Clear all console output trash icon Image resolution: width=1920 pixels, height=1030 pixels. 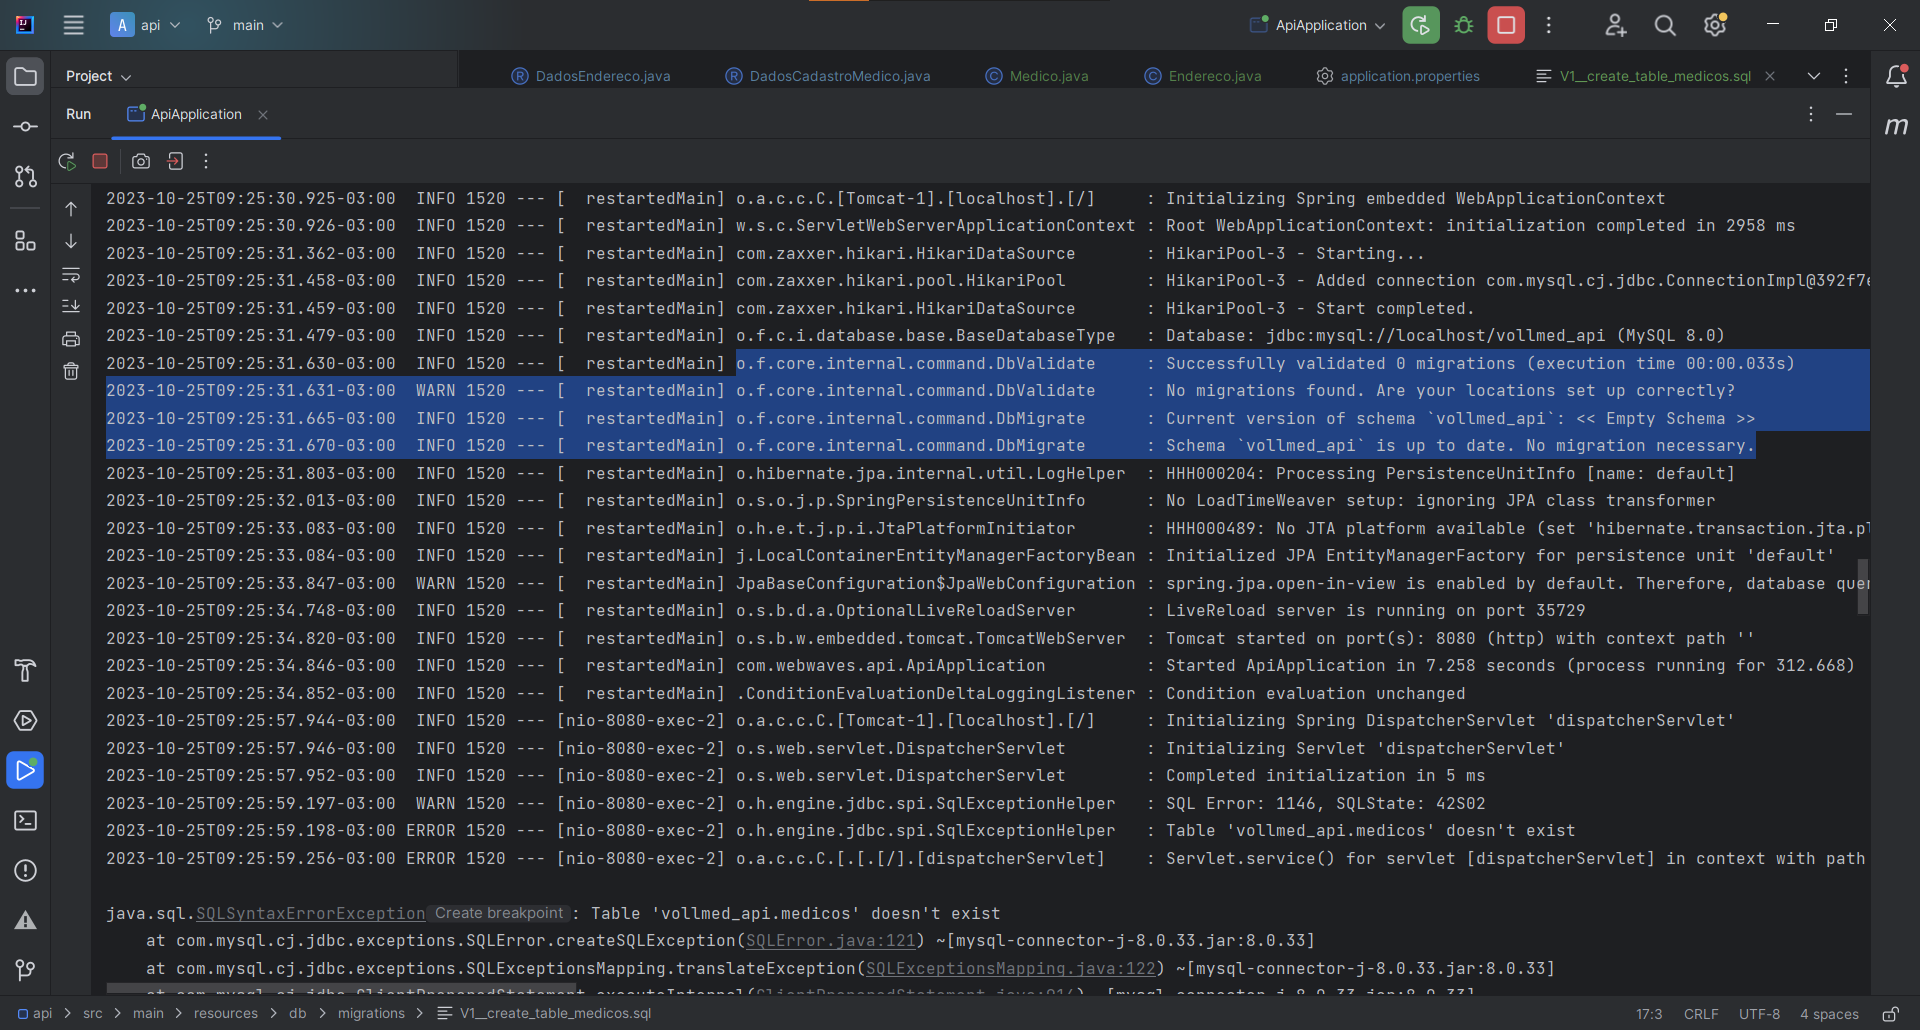click(71, 371)
